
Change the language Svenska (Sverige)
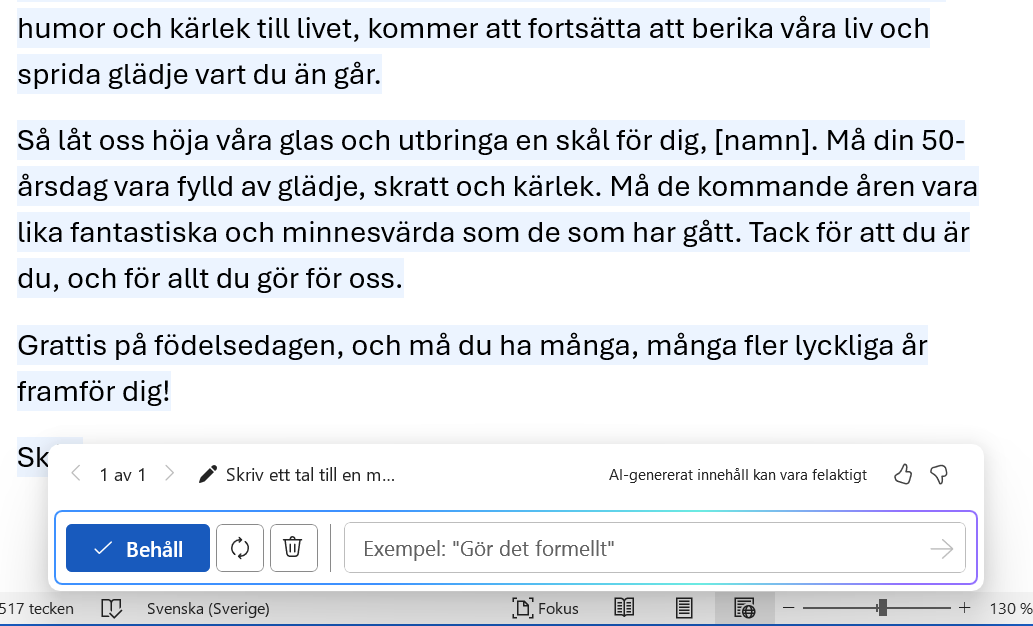click(x=208, y=608)
